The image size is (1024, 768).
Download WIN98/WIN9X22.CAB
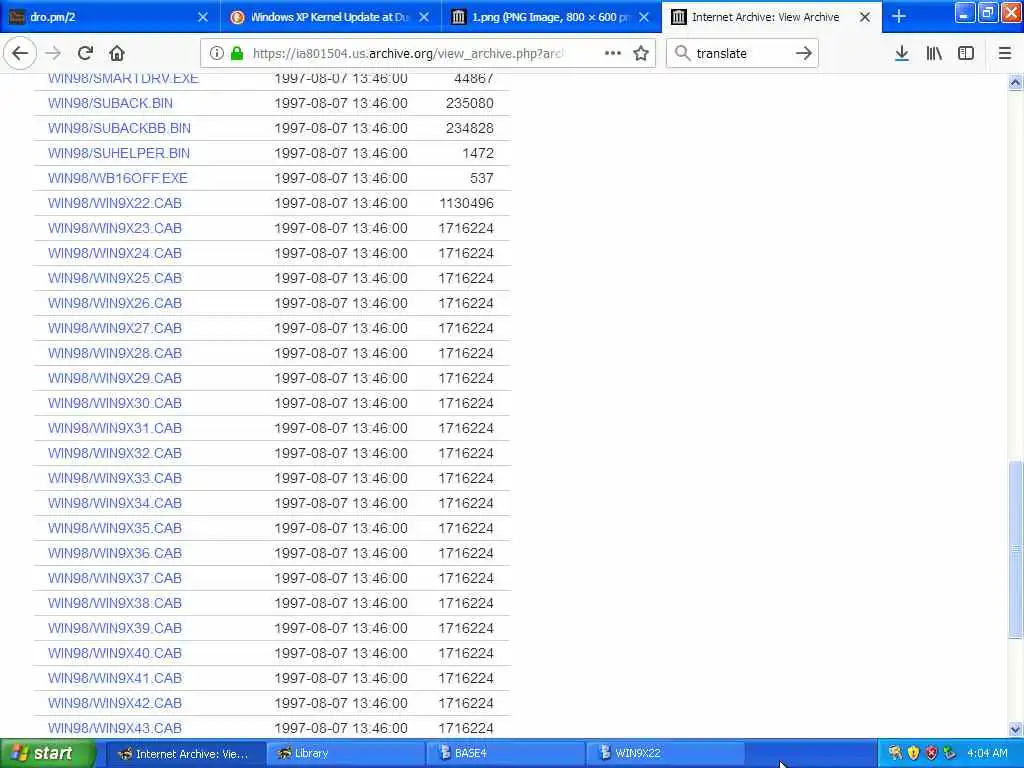tap(115, 203)
